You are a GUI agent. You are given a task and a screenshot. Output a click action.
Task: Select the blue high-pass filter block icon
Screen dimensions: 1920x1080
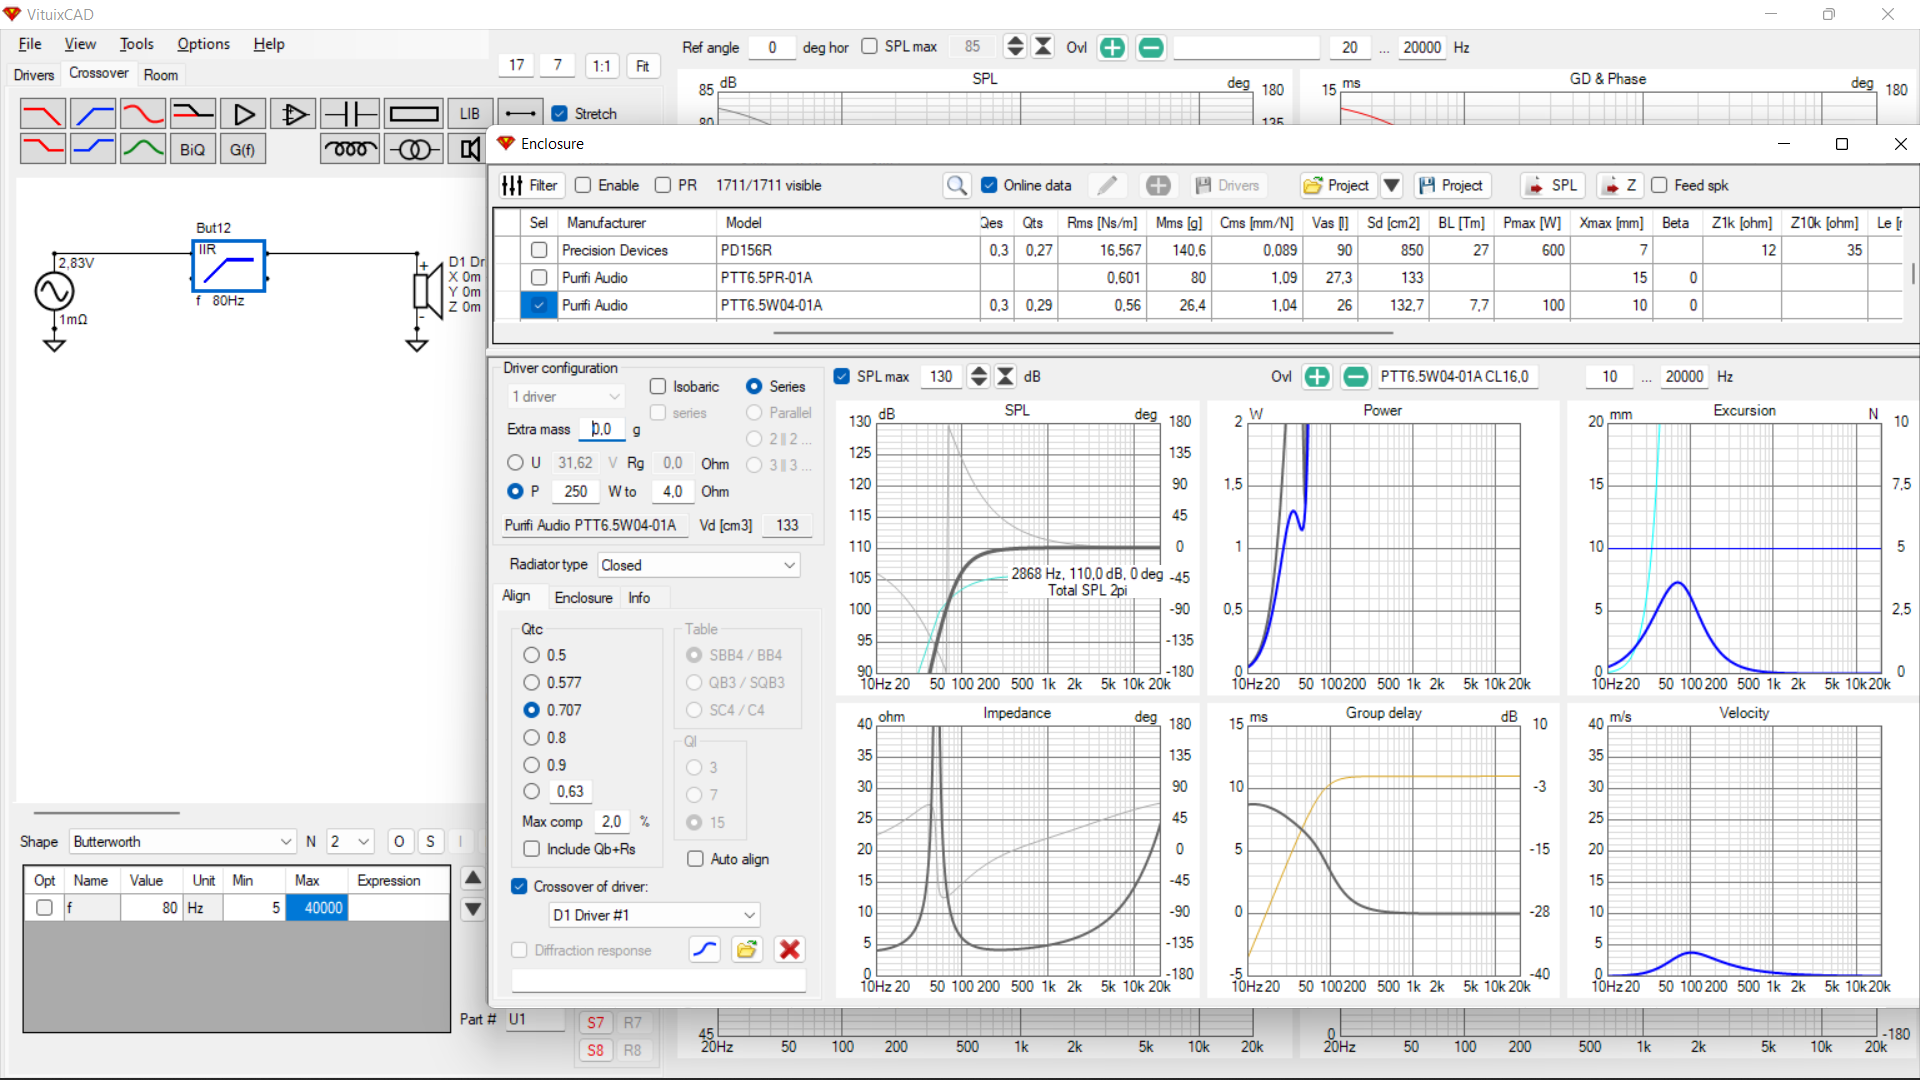[x=93, y=114]
